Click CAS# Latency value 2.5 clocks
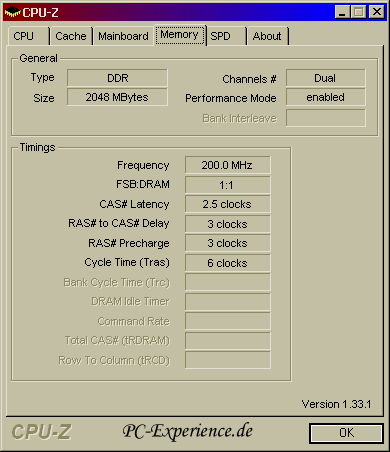This screenshot has width=390, height=452. tap(228, 204)
